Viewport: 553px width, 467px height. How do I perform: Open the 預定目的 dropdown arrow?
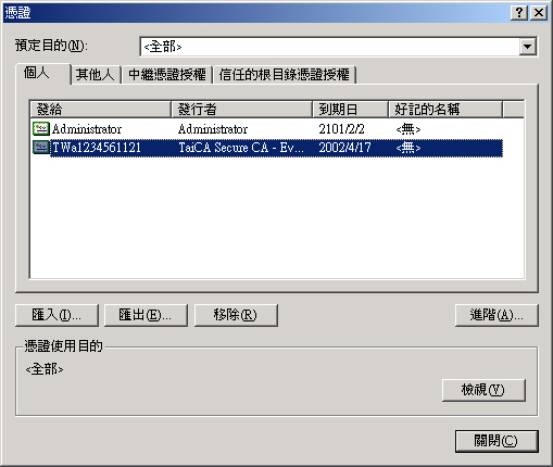[528, 47]
